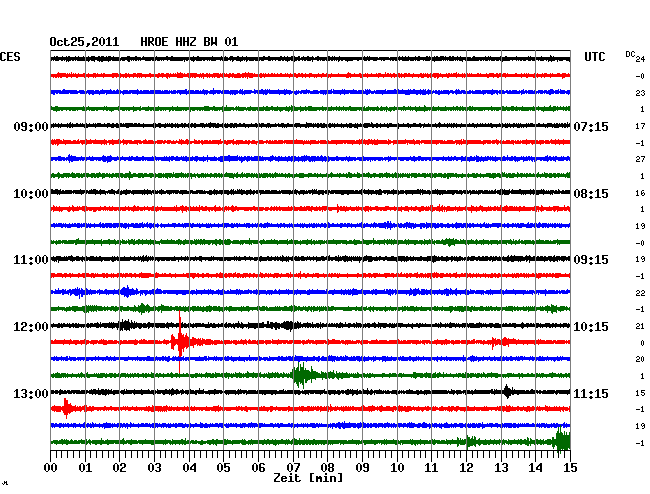Select DC value 21 in right column

(x=640, y=326)
